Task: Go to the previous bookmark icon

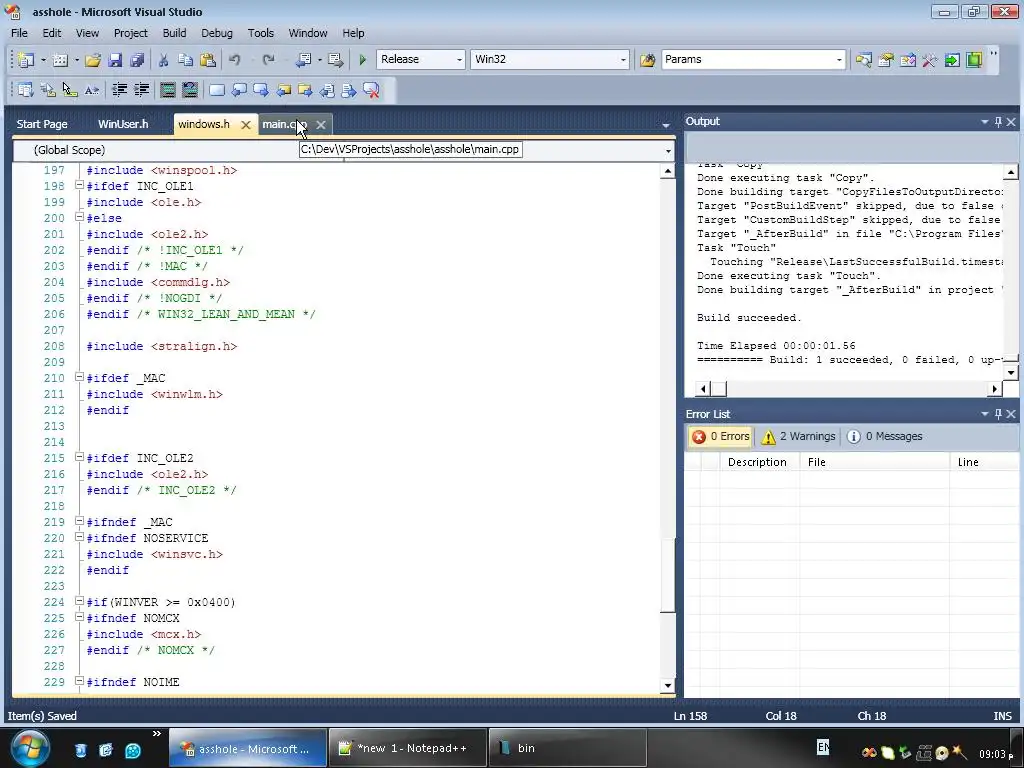Action: (239, 90)
